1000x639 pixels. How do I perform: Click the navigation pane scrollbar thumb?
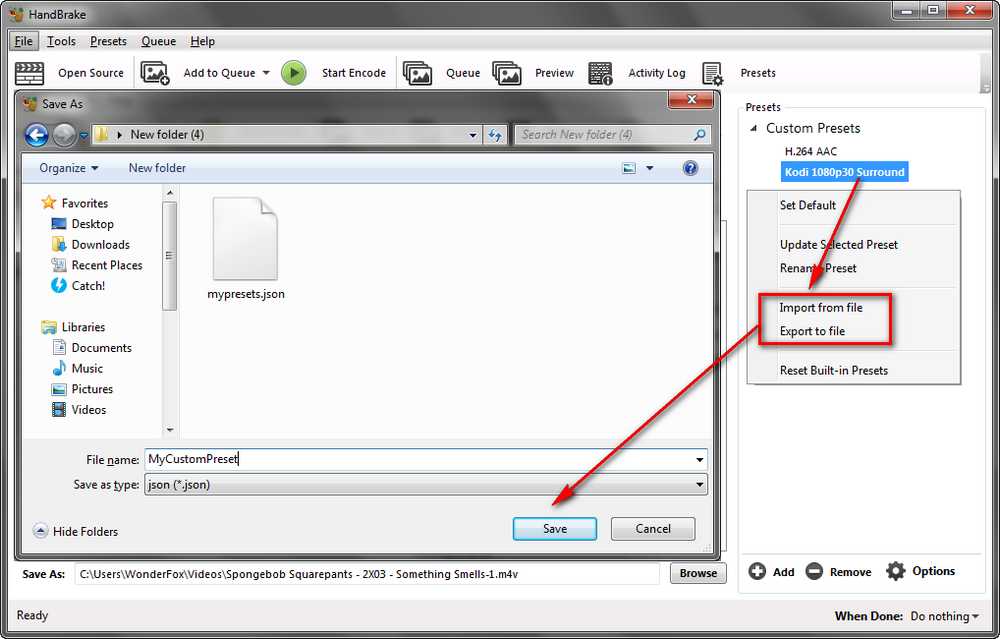[169, 256]
